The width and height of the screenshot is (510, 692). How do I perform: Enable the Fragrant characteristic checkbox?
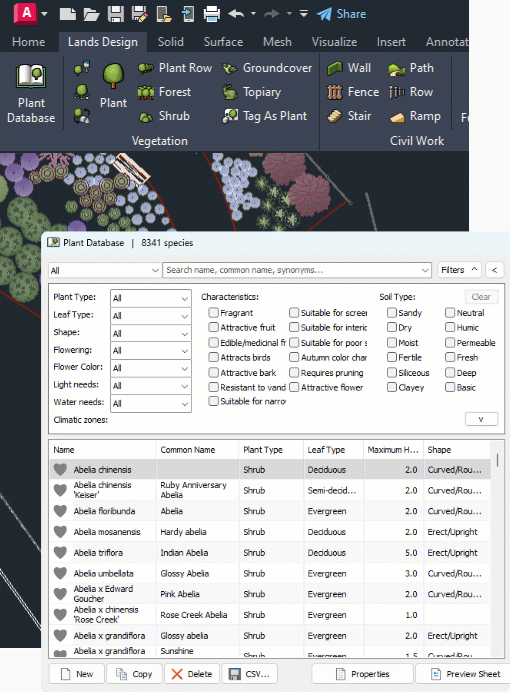tap(214, 312)
